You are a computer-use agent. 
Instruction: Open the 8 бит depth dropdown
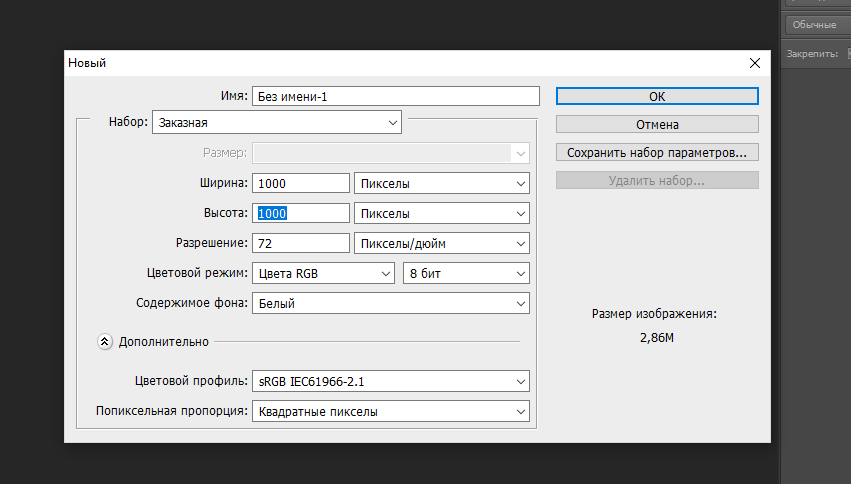[466, 273]
